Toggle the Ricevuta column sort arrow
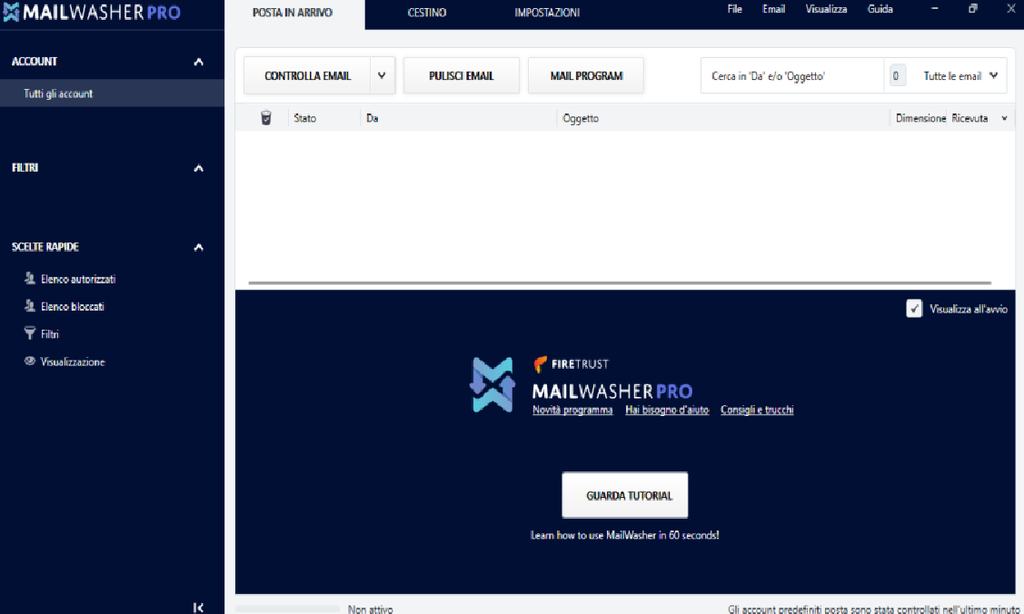This screenshot has width=1024, height=614. [1004, 118]
